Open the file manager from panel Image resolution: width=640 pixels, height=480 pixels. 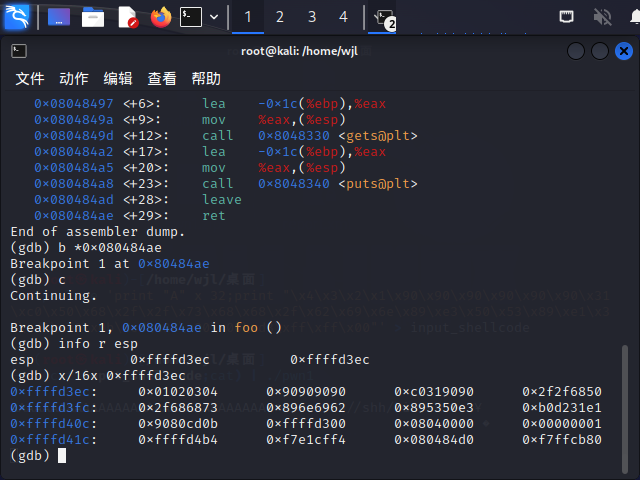tap(93, 17)
